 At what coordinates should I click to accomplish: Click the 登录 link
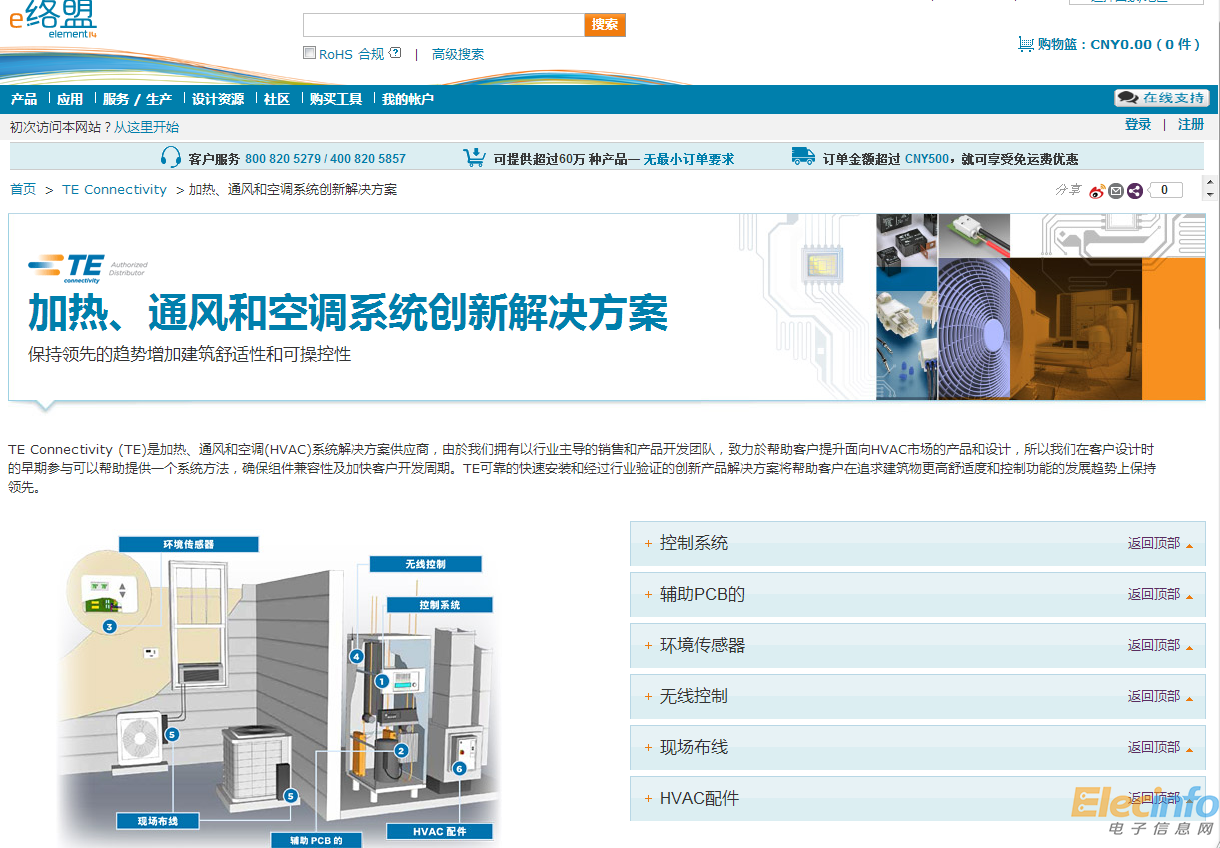(1138, 125)
